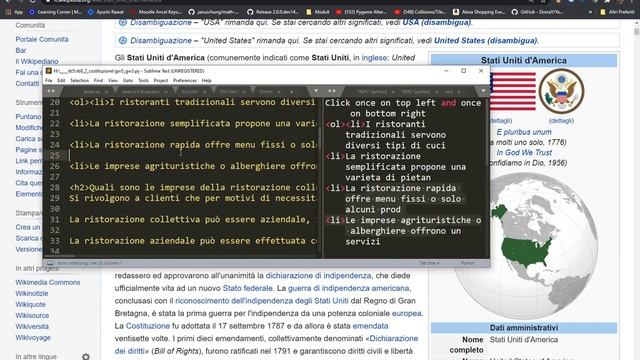Open the File menu in Sublime Text

(49, 80)
